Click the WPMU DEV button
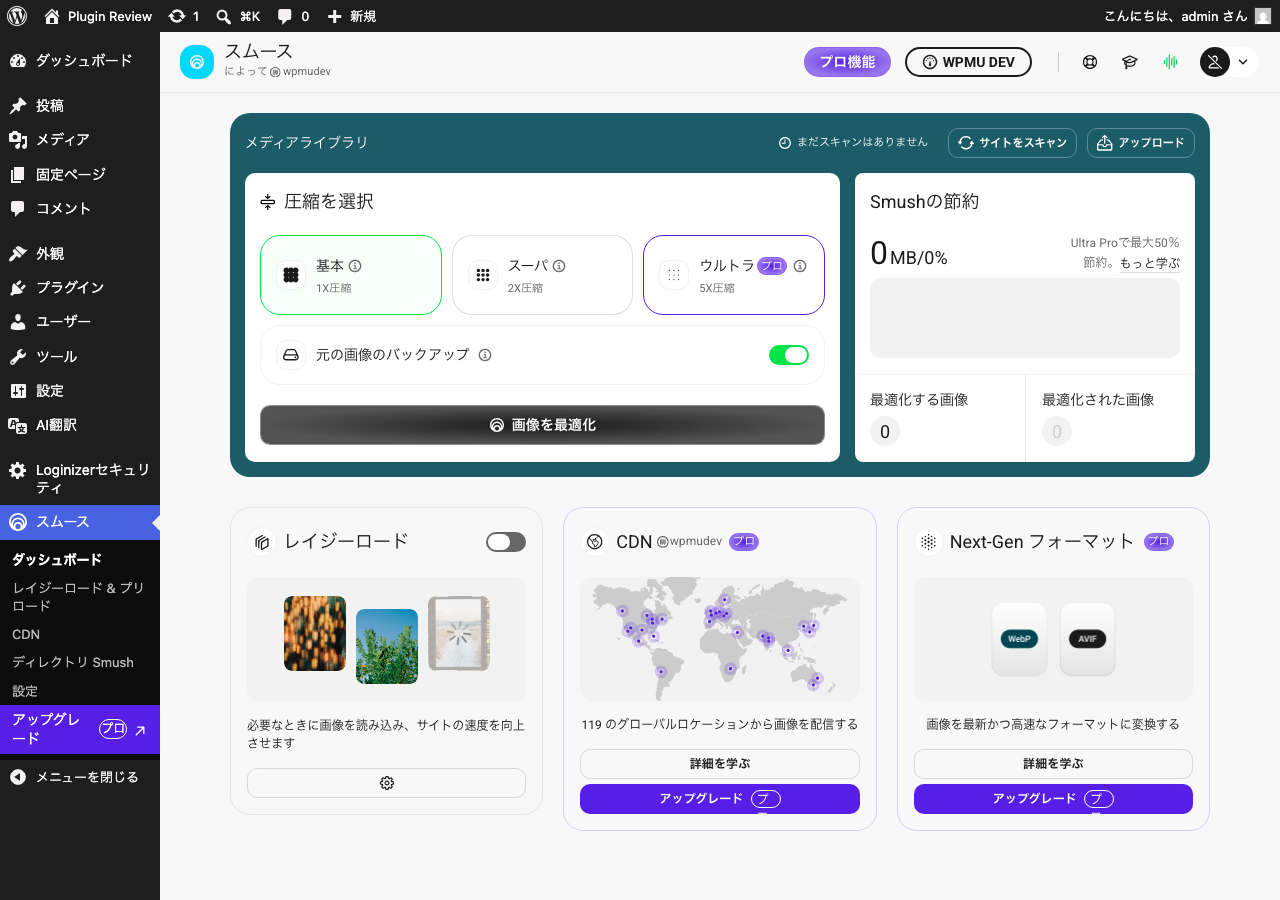Screen dimensions: 1280x900 click(x=968, y=62)
